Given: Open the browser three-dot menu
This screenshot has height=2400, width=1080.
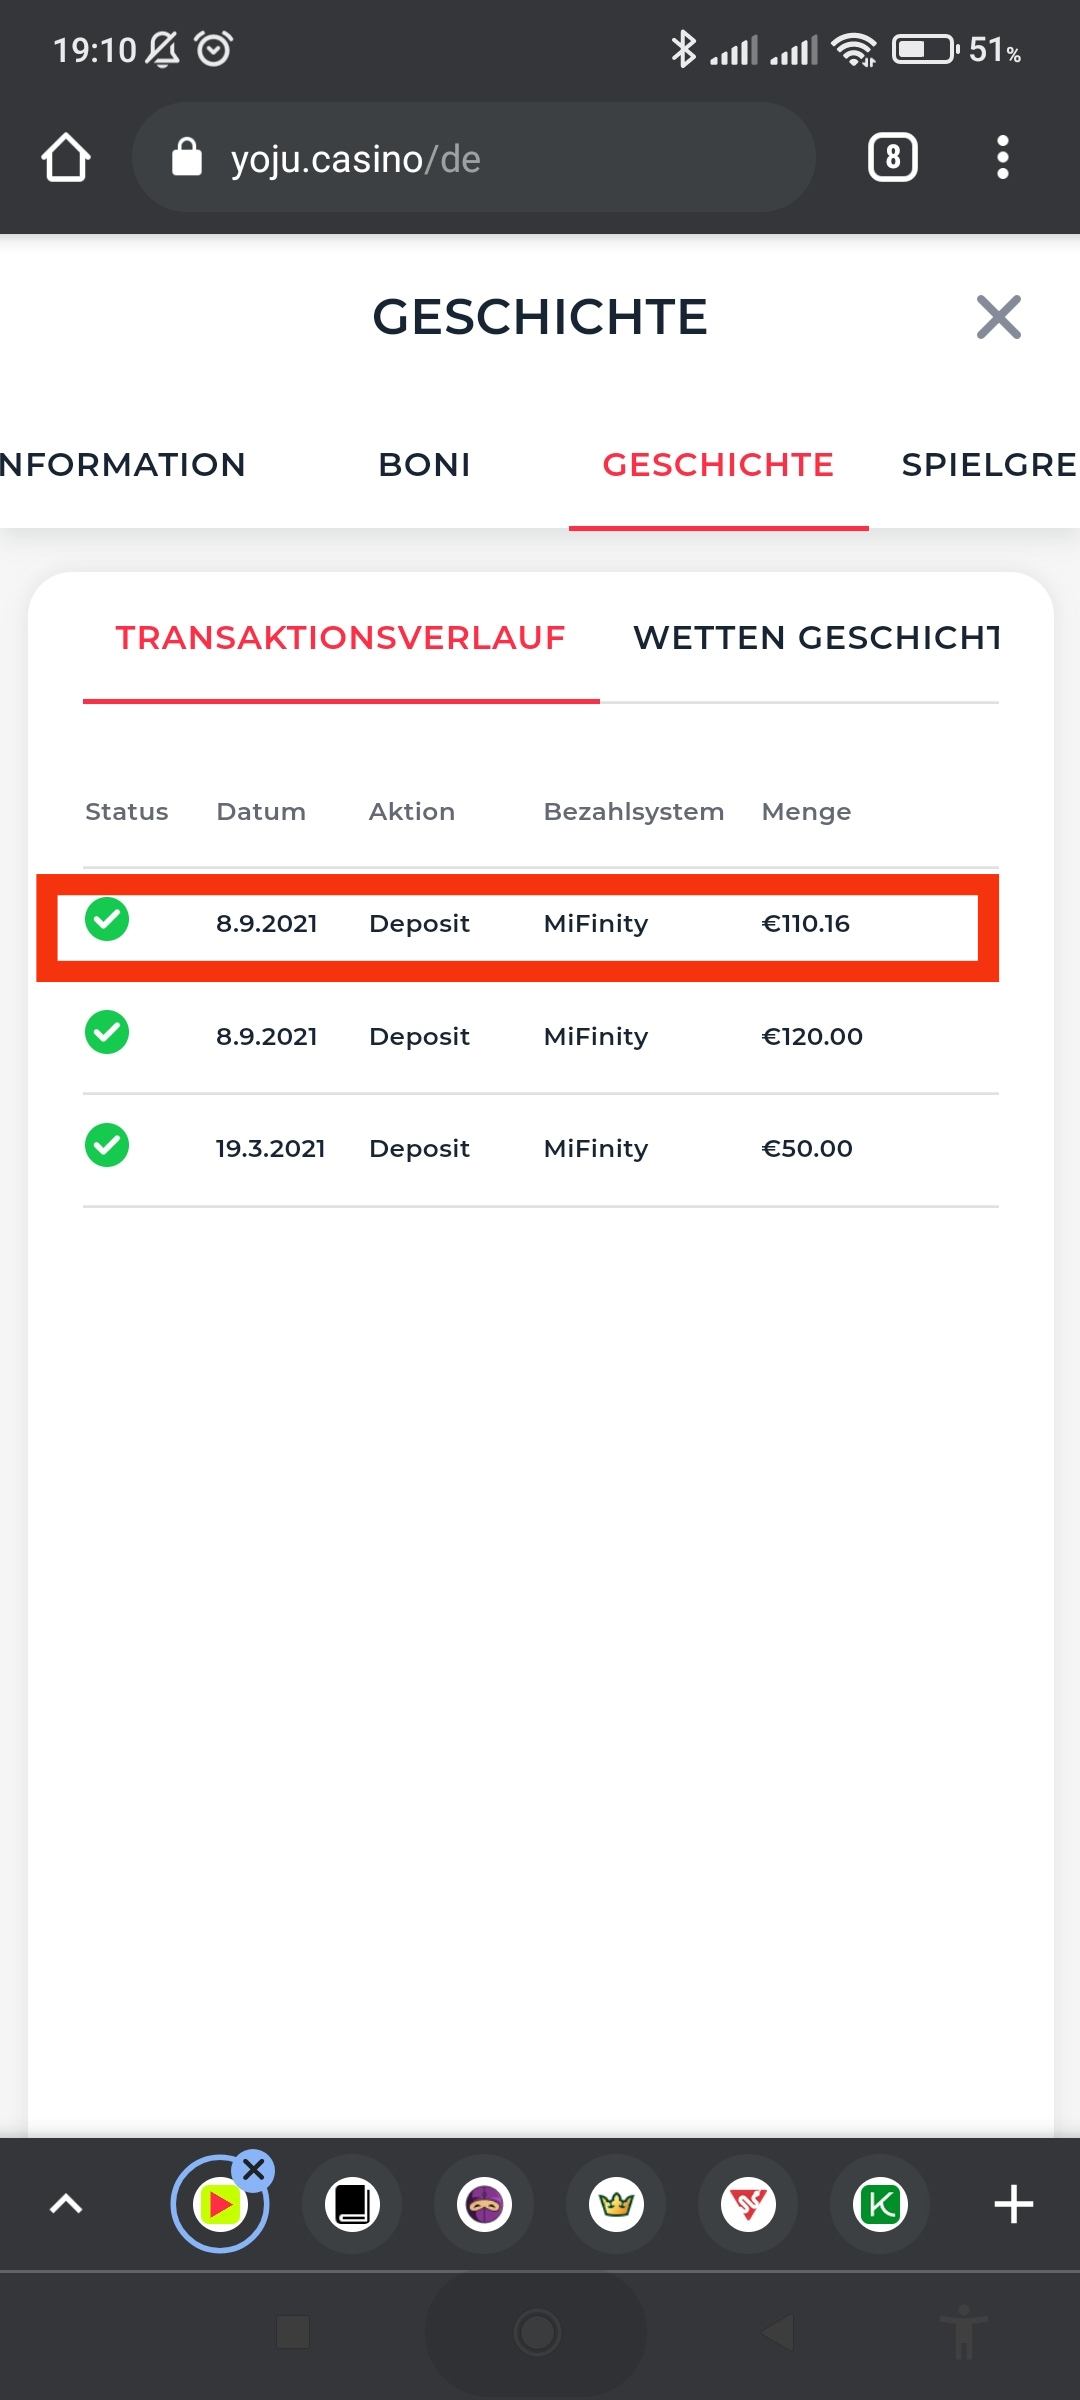Looking at the screenshot, I should pyautogui.click(x=1002, y=158).
